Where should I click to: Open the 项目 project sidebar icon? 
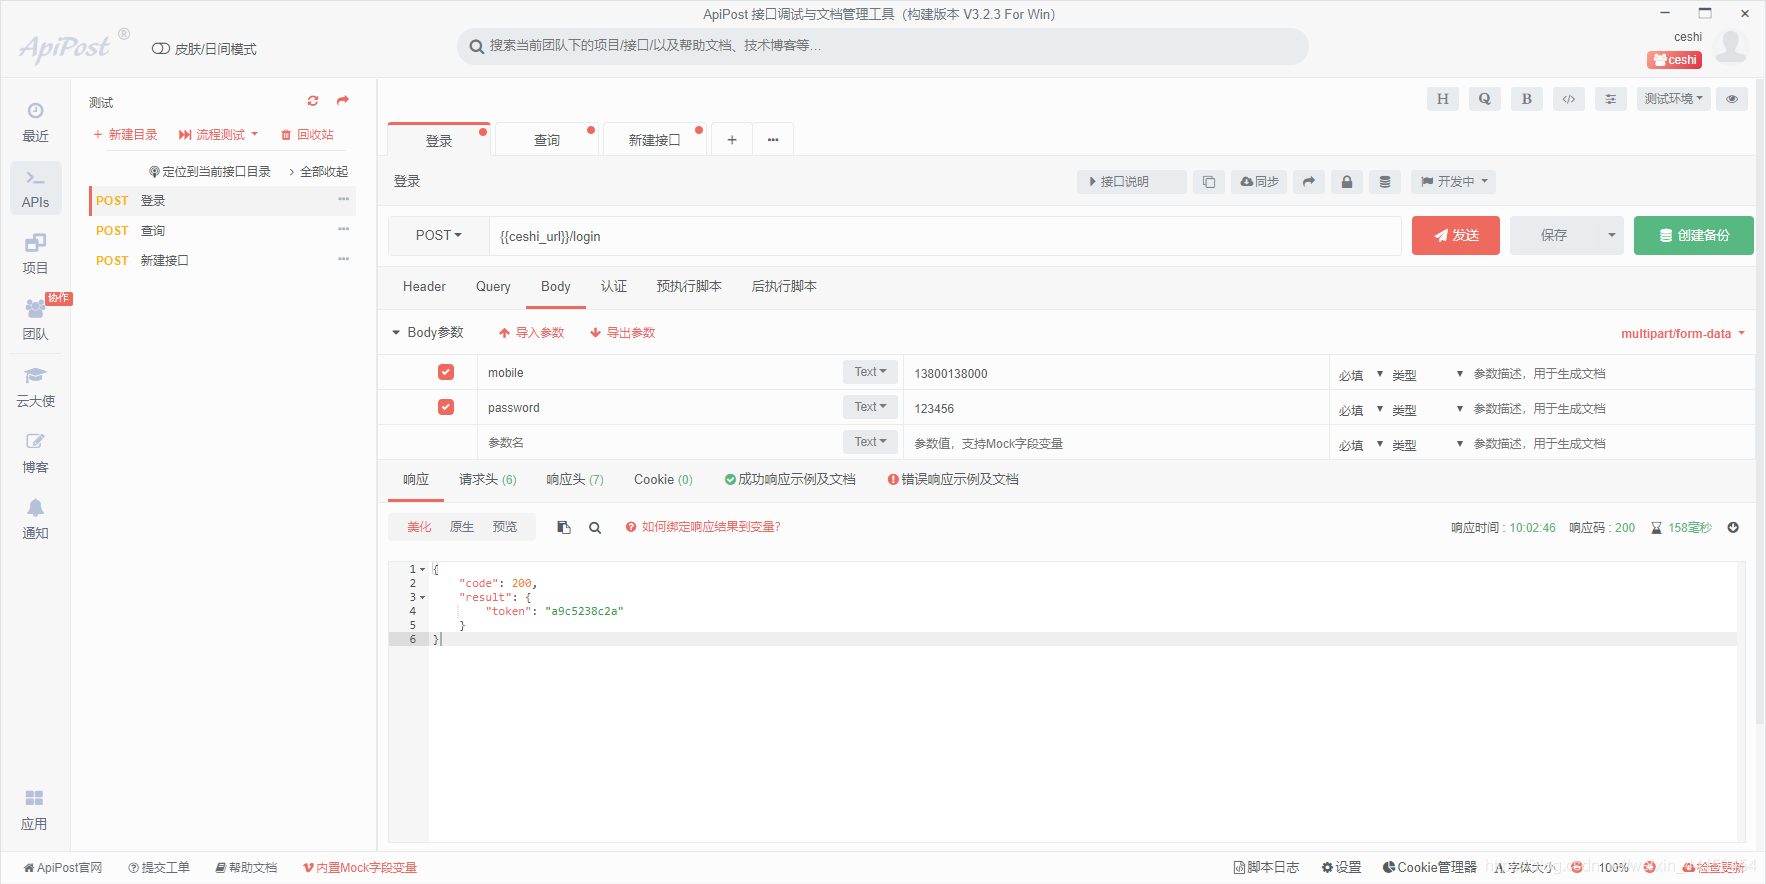pyautogui.click(x=35, y=254)
